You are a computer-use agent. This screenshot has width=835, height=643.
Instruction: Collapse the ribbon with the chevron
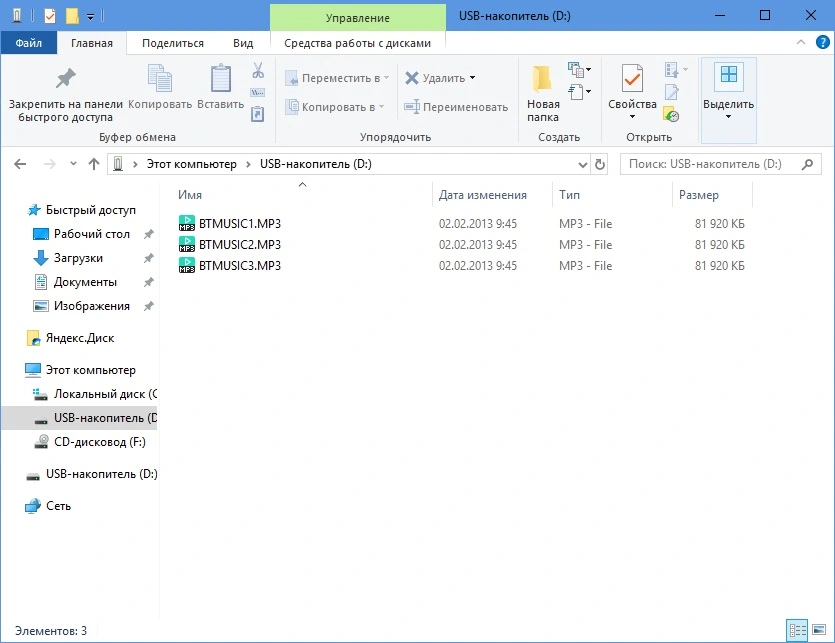(800, 42)
